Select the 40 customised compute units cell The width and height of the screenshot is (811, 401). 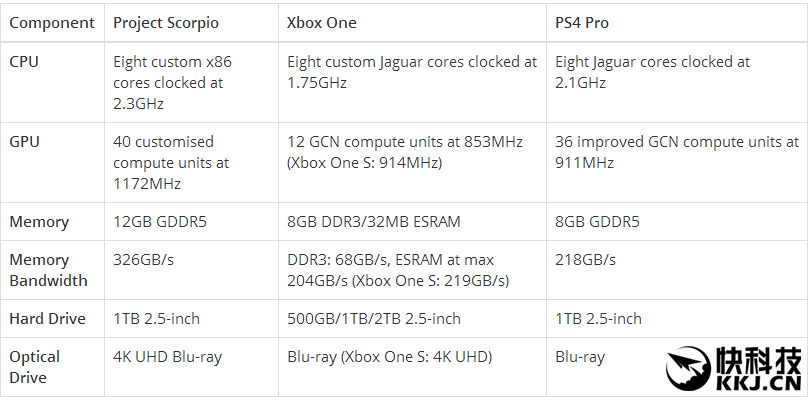coord(171,162)
